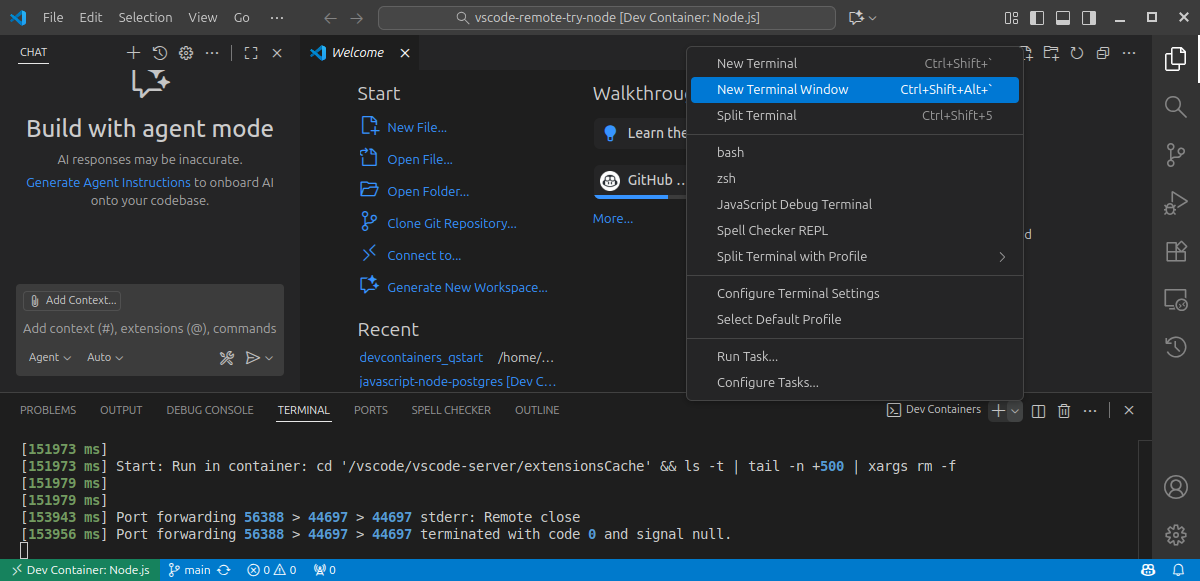
Task: Close the chat panel
Action: point(277,53)
